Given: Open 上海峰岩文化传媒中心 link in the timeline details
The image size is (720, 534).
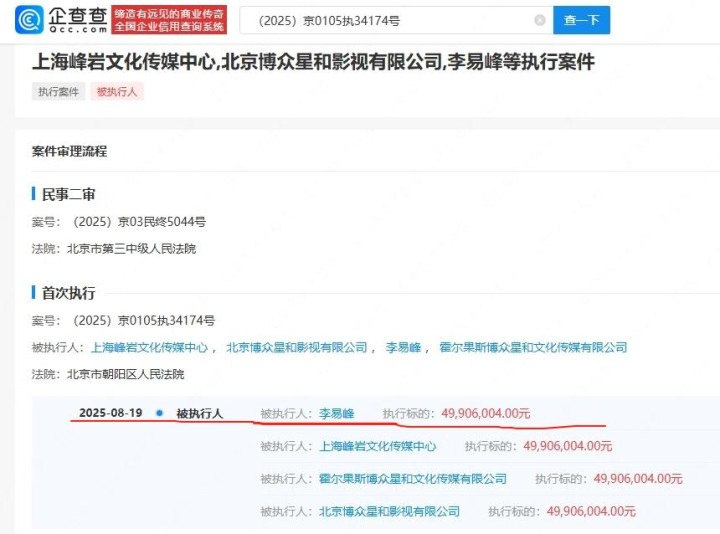Looking at the screenshot, I should click(x=377, y=446).
